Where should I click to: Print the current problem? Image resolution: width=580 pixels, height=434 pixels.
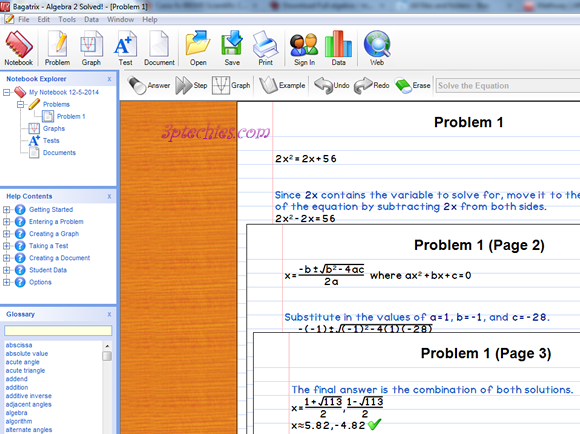click(x=266, y=48)
